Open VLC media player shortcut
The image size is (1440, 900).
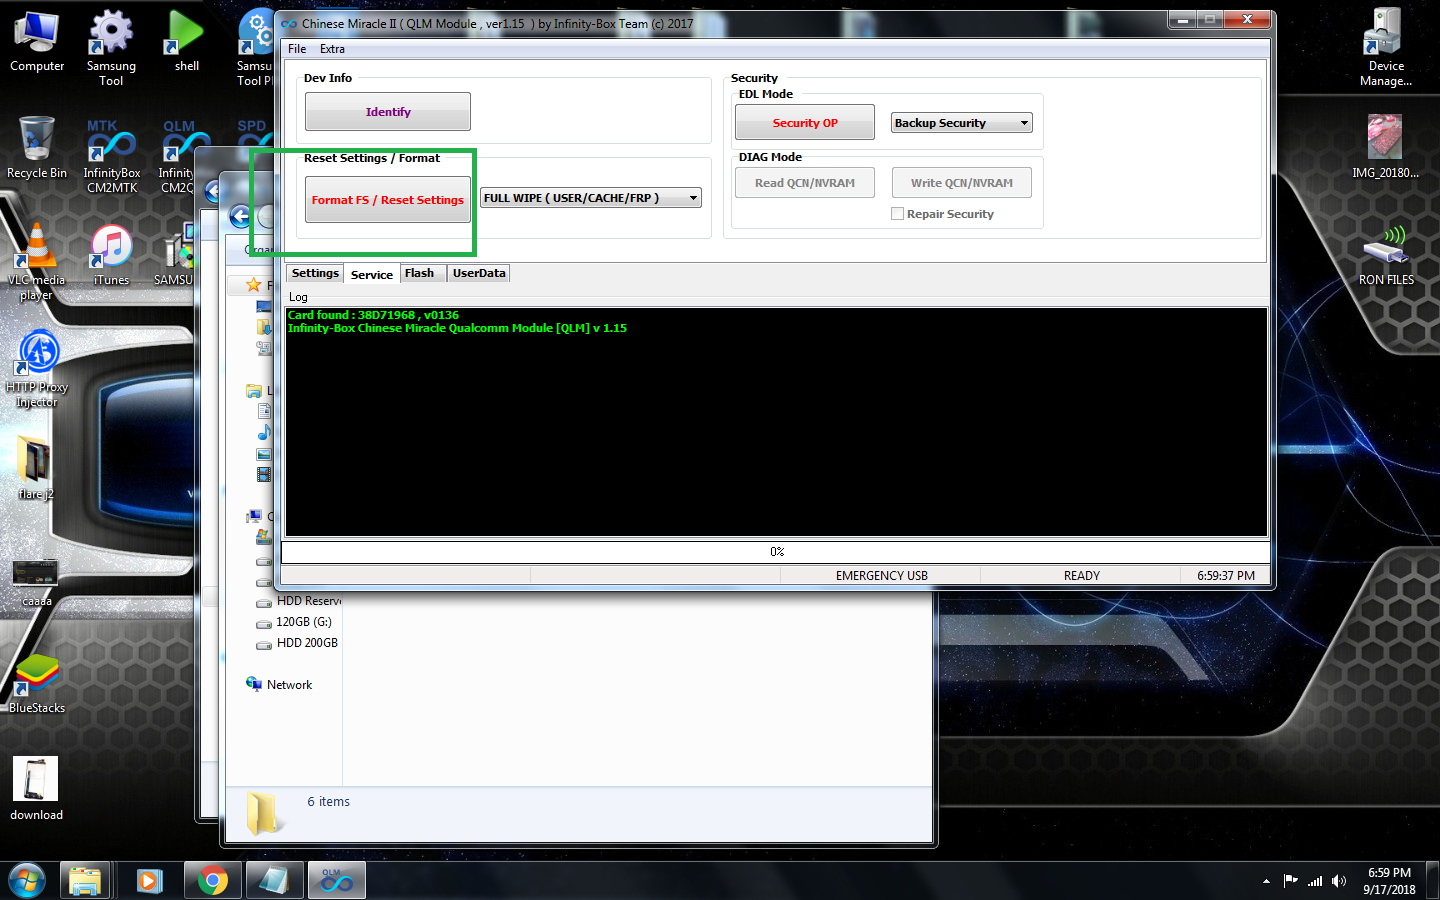pyautogui.click(x=36, y=262)
